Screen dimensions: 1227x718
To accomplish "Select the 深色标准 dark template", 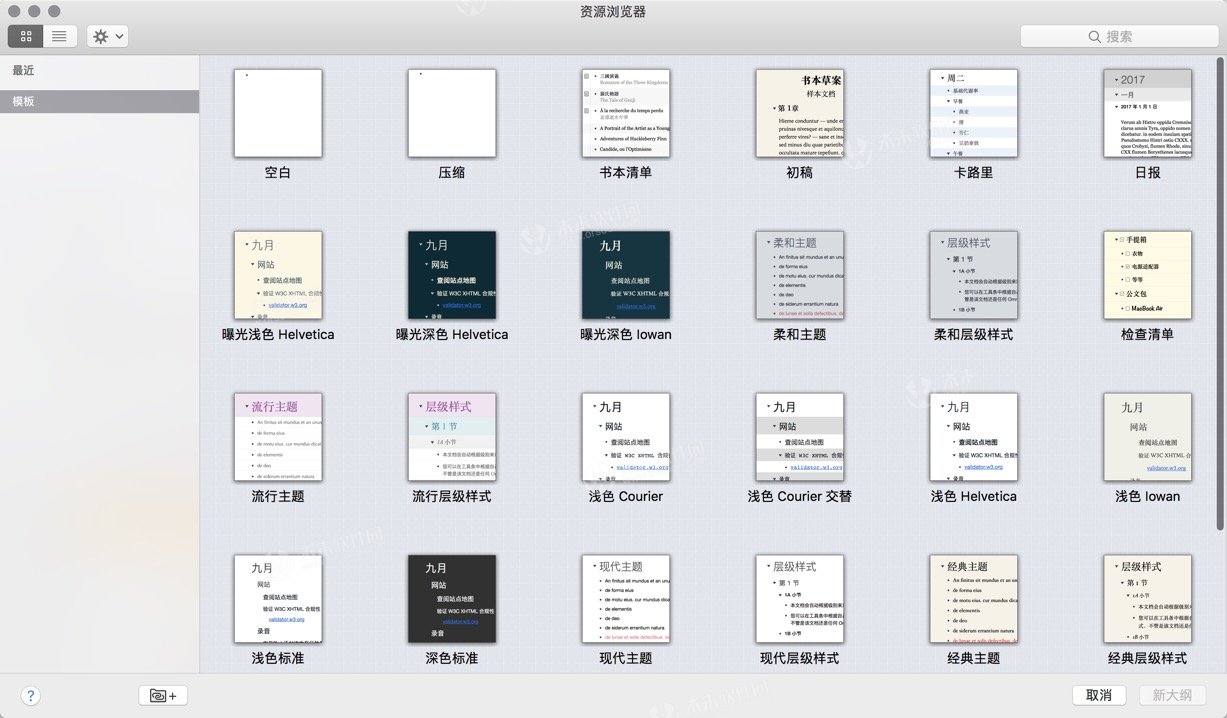I will pyautogui.click(x=451, y=598).
